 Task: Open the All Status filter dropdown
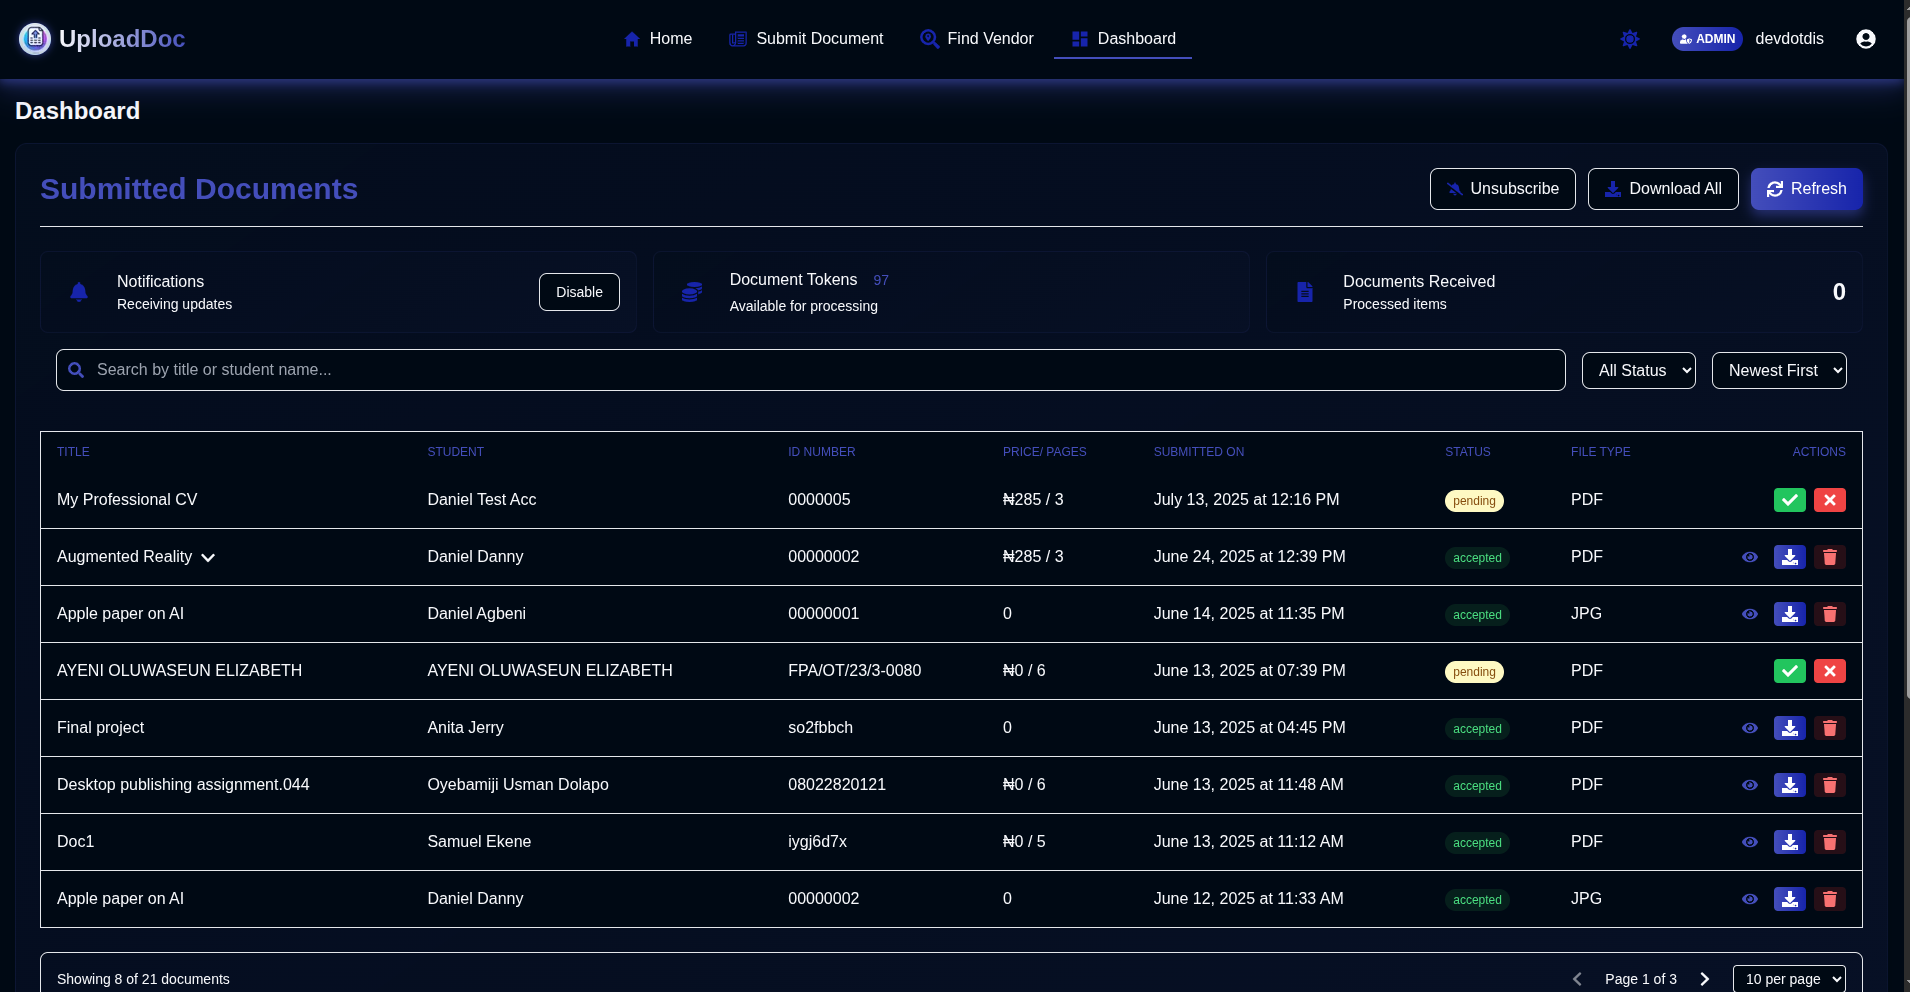point(1639,370)
